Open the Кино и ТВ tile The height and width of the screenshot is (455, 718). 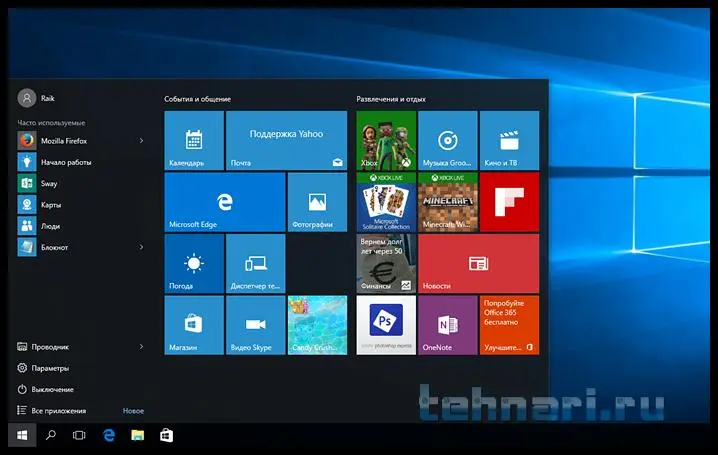click(x=509, y=141)
